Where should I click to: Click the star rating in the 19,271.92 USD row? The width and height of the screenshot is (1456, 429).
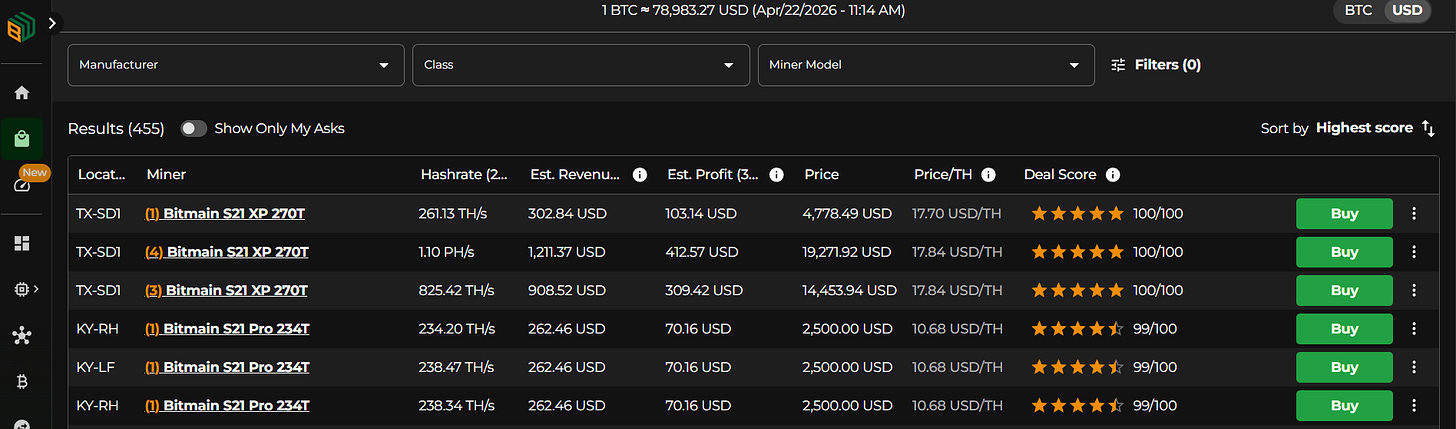click(1078, 252)
